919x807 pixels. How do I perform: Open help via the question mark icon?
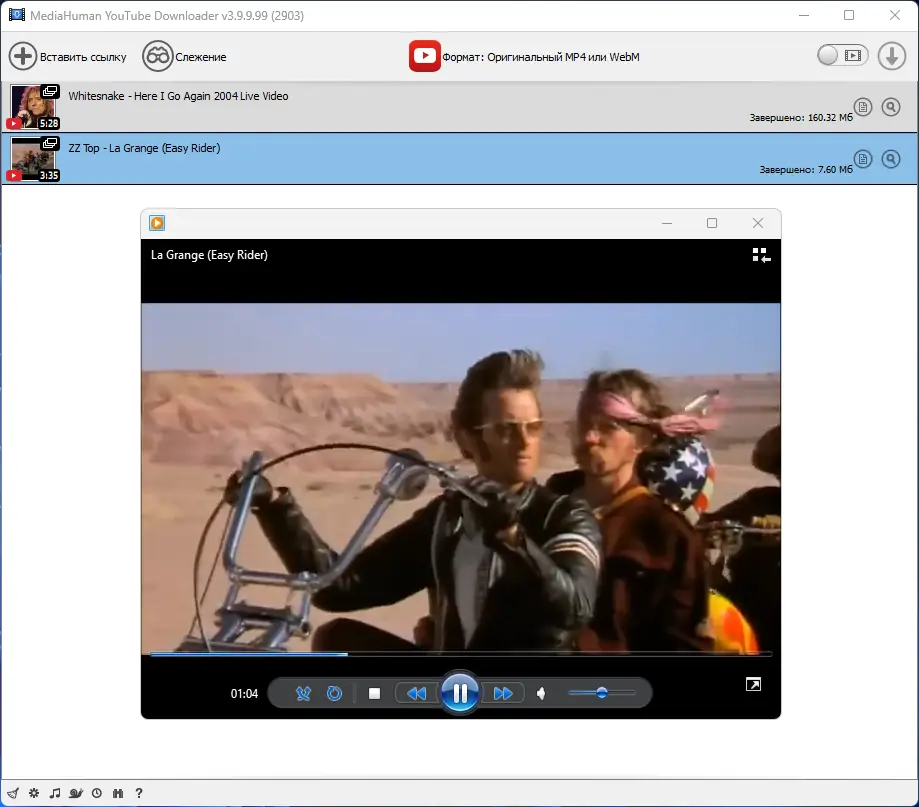(x=139, y=793)
